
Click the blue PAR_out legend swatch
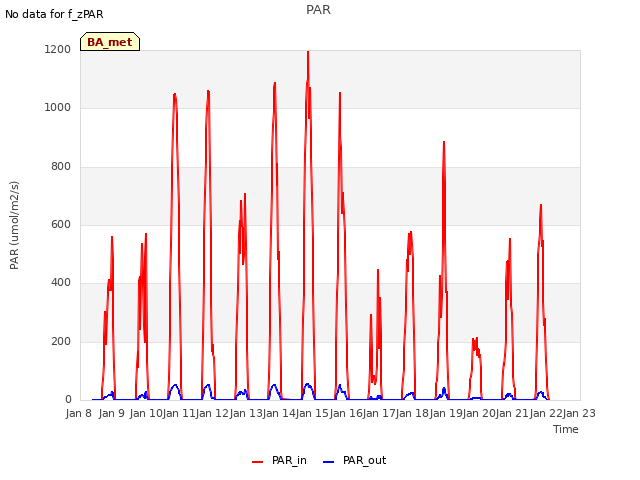click(329, 462)
